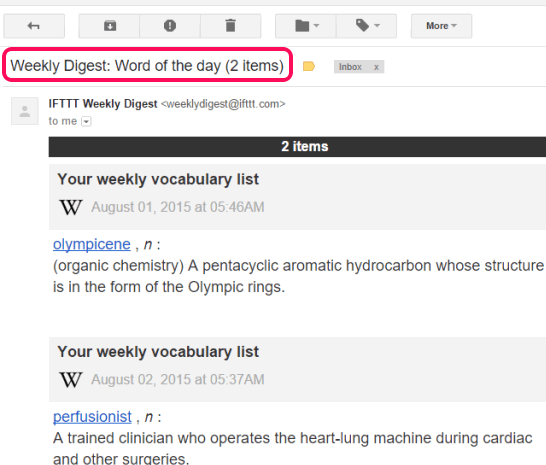Open the perfusionist word link
This screenshot has width=546, height=465.
(92, 417)
